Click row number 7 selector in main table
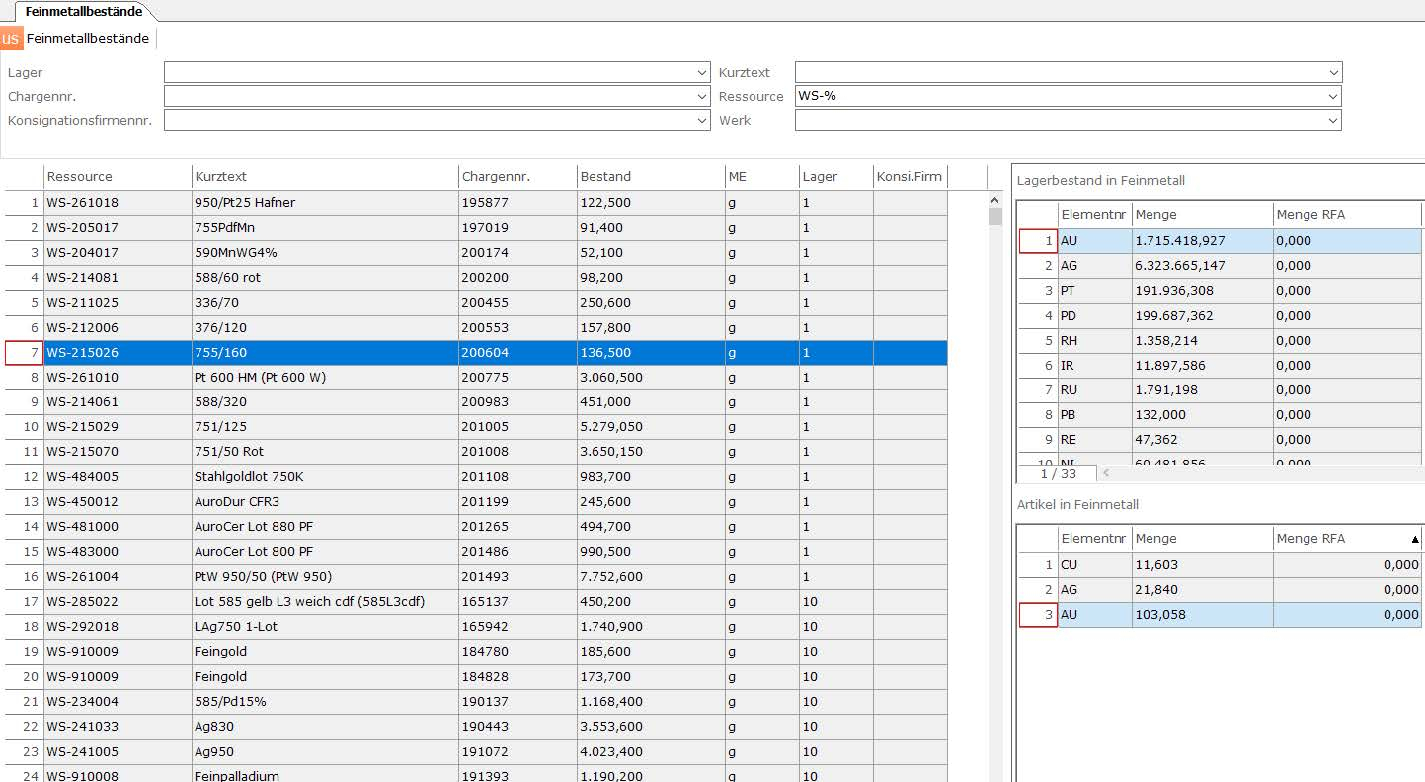1425x782 pixels. (24, 353)
